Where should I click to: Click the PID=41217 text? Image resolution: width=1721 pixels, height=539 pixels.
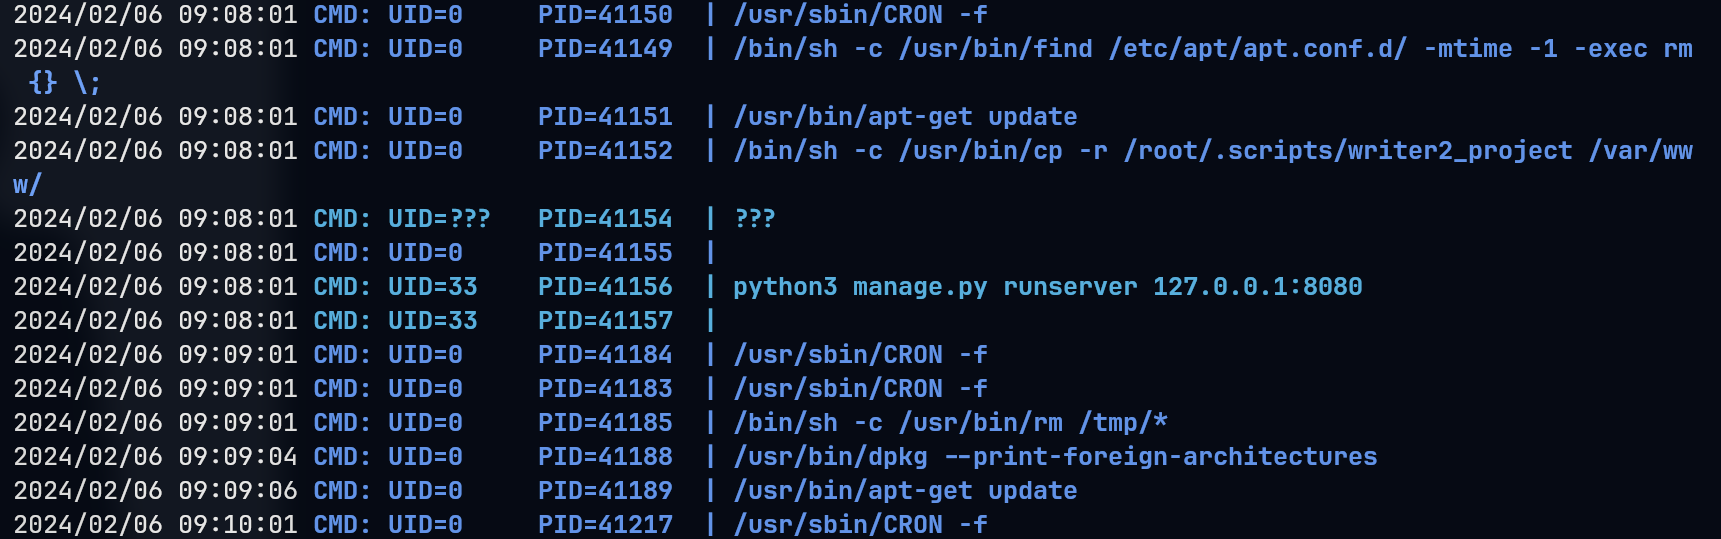point(605,525)
